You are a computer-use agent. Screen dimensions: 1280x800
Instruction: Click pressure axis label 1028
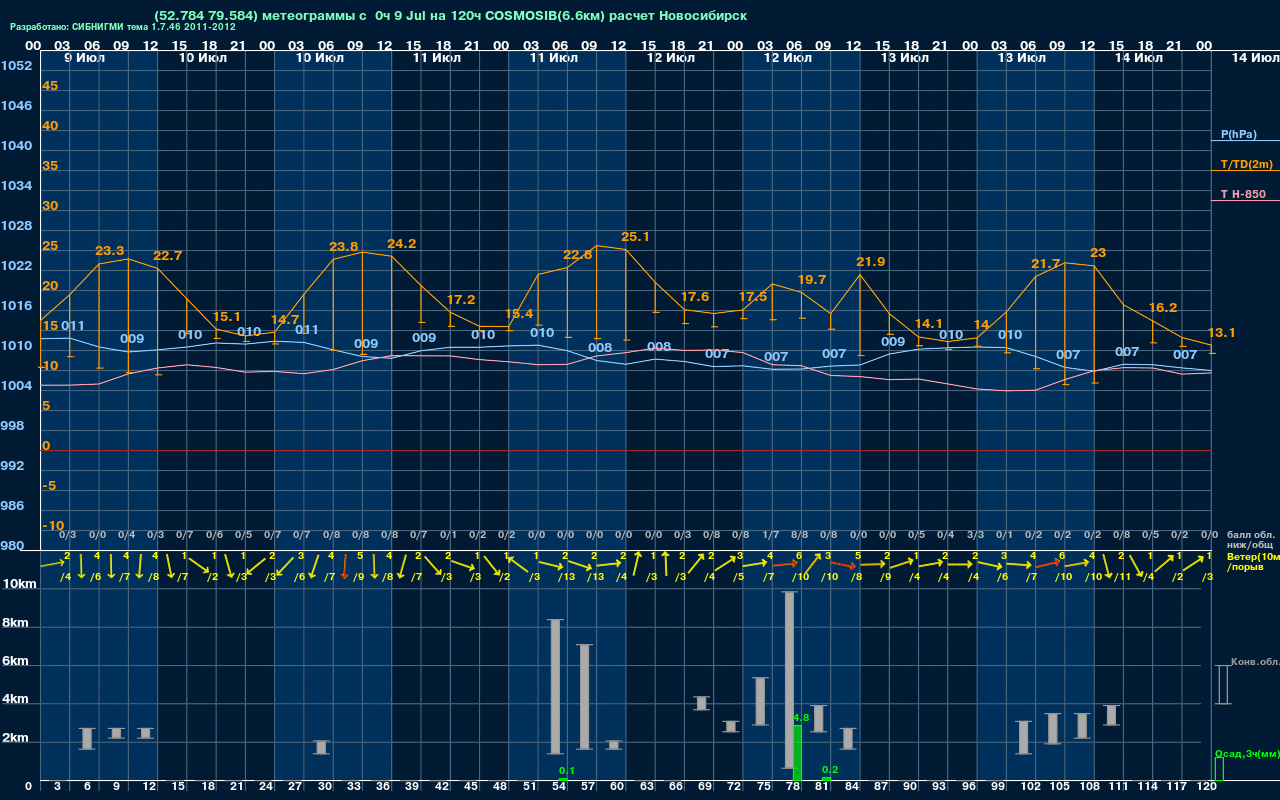16,226
